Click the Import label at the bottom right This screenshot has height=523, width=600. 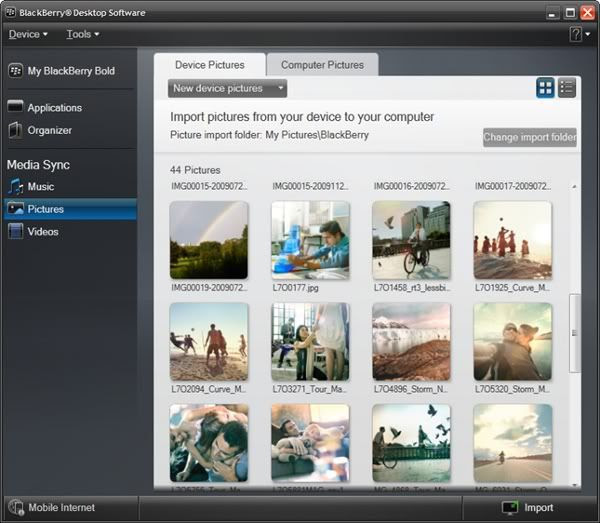538,507
